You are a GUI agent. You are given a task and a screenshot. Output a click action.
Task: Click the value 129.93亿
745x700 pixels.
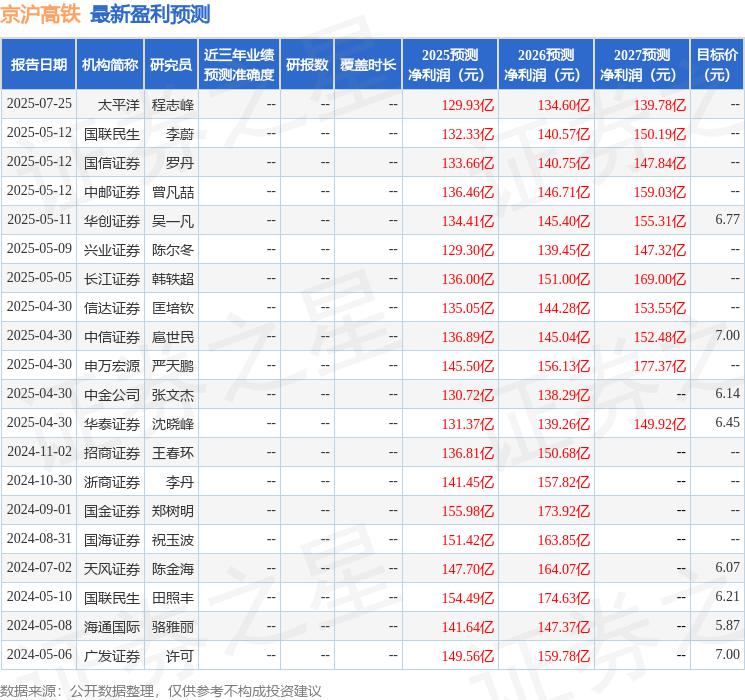click(x=468, y=105)
